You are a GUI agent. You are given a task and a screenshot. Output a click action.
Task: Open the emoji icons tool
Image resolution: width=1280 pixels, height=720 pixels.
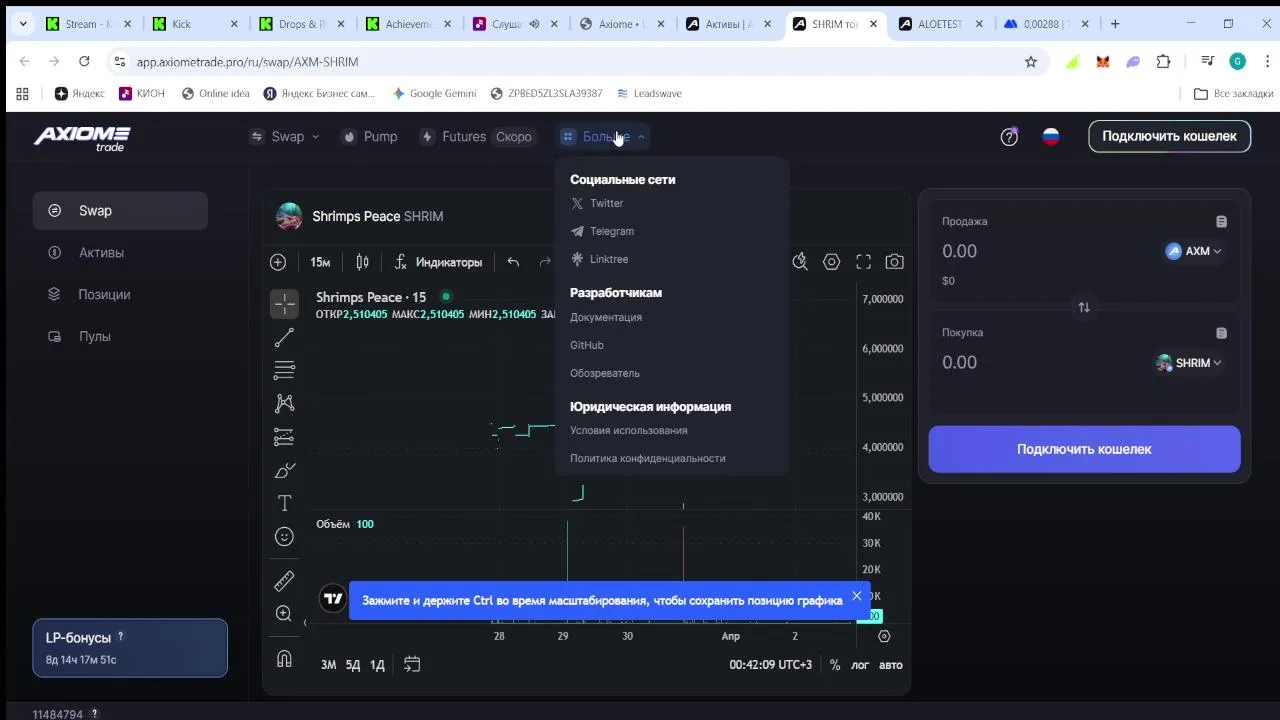coord(284,537)
